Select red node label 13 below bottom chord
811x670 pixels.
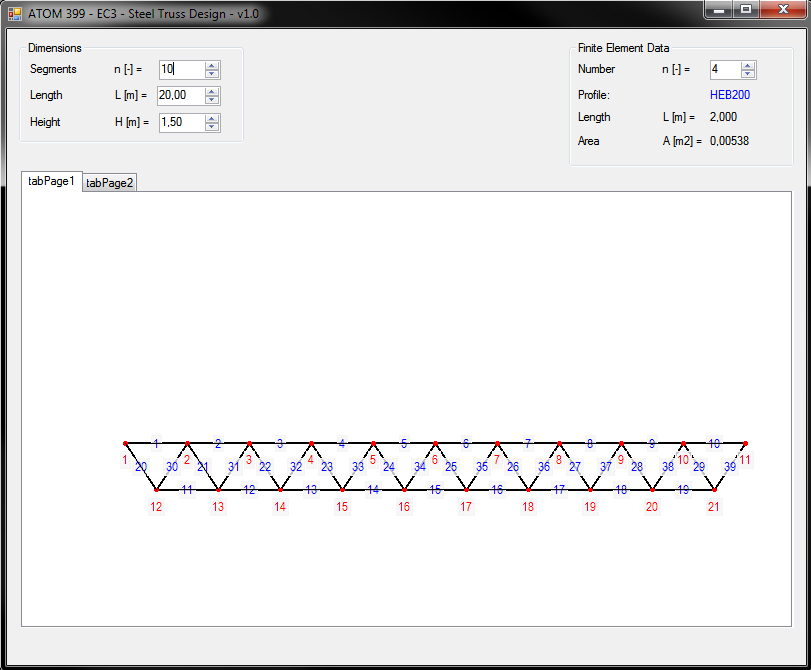218,507
